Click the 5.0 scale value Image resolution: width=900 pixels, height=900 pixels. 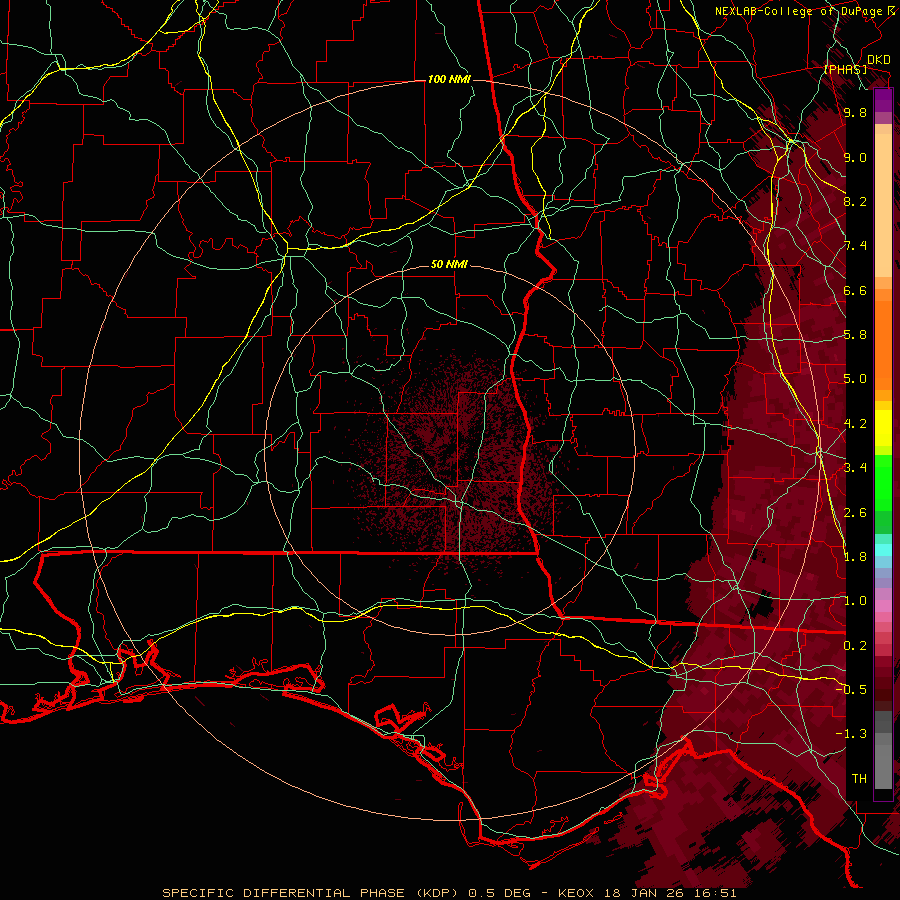[855, 379]
